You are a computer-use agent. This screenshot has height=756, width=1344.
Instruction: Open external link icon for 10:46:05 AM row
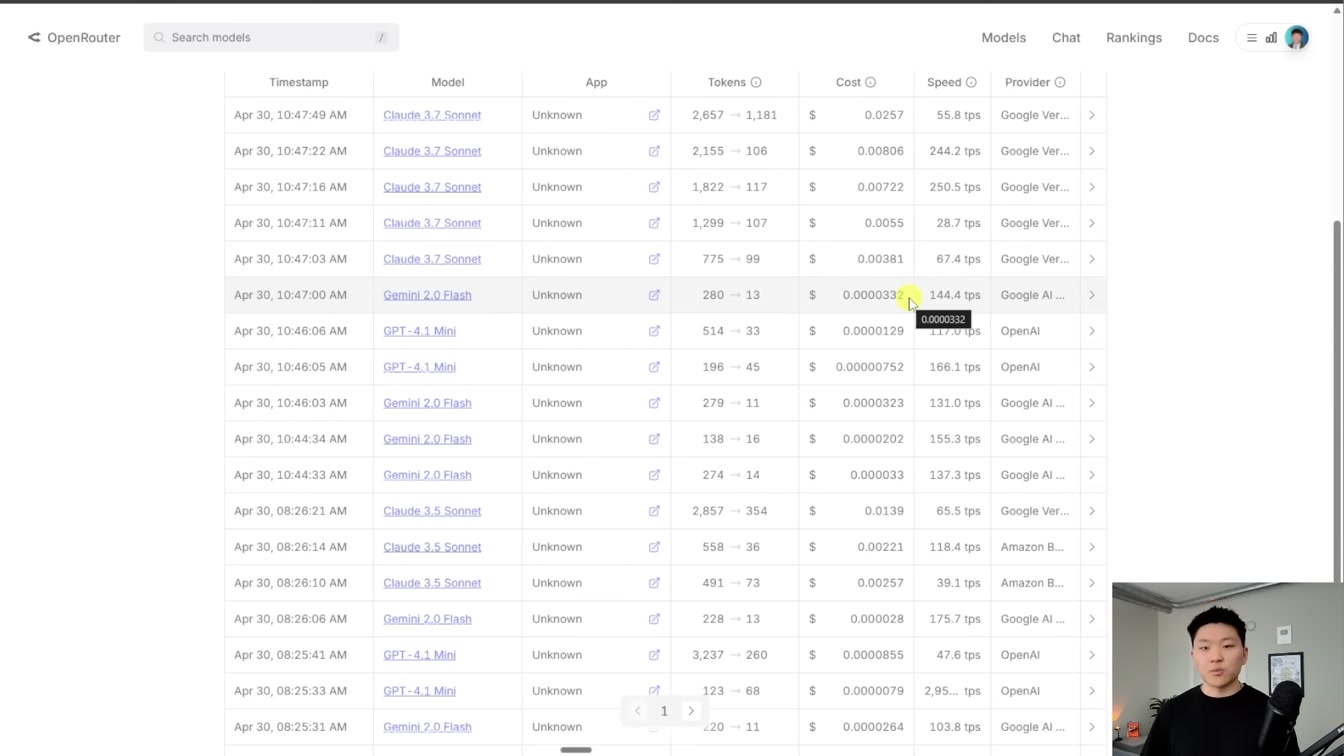point(654,367)
